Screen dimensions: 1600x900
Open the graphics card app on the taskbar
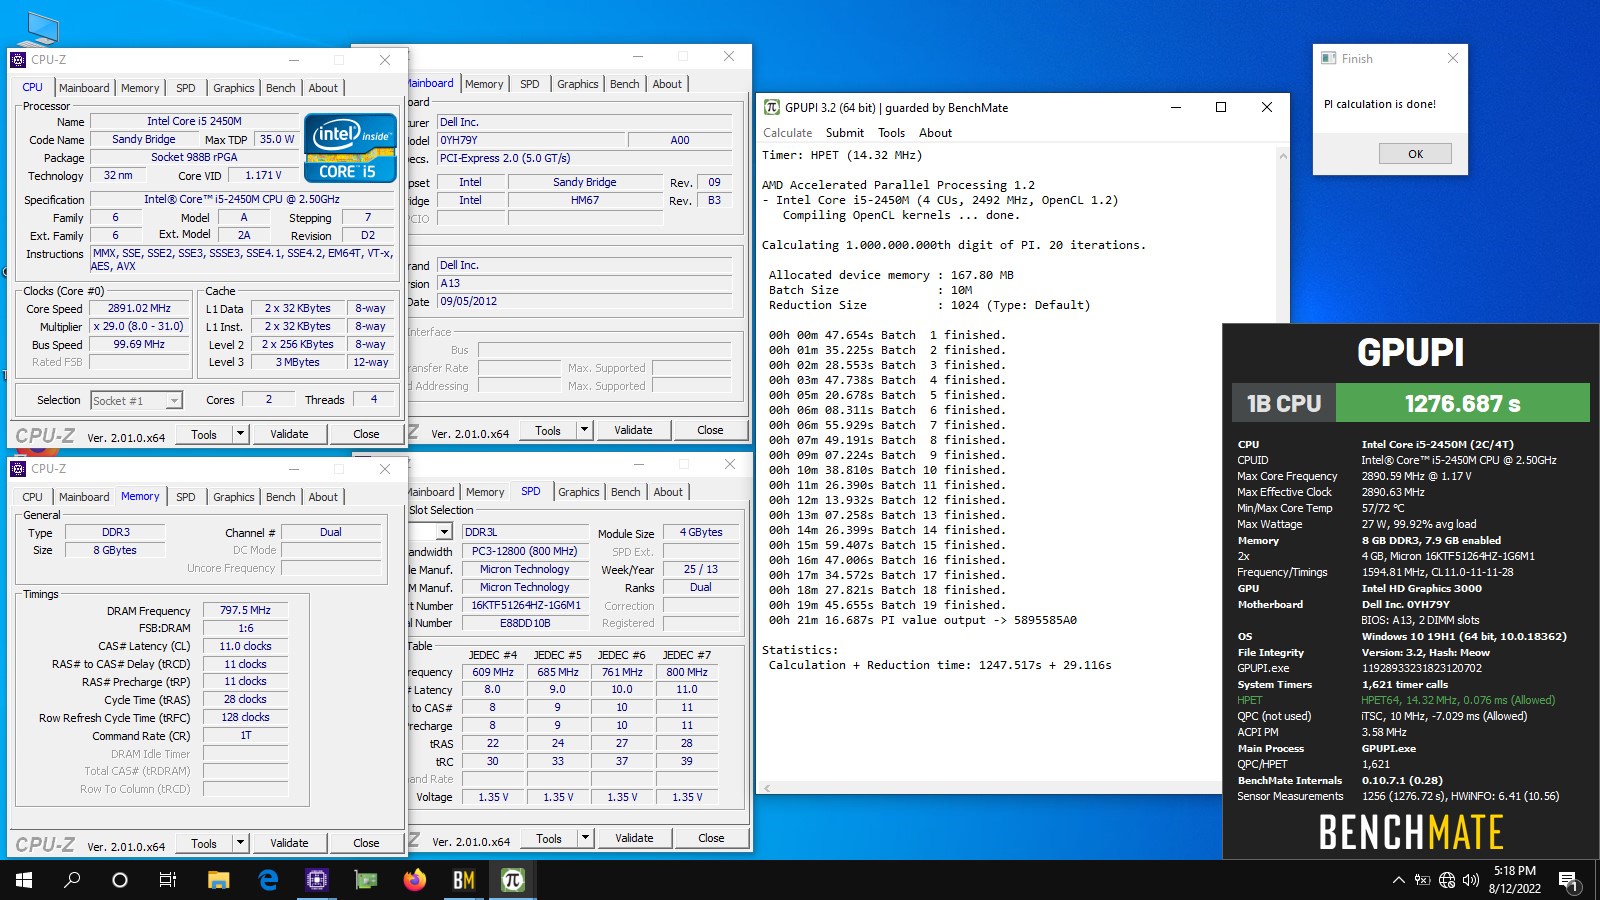pyautogui.click(x=366, y=880)
